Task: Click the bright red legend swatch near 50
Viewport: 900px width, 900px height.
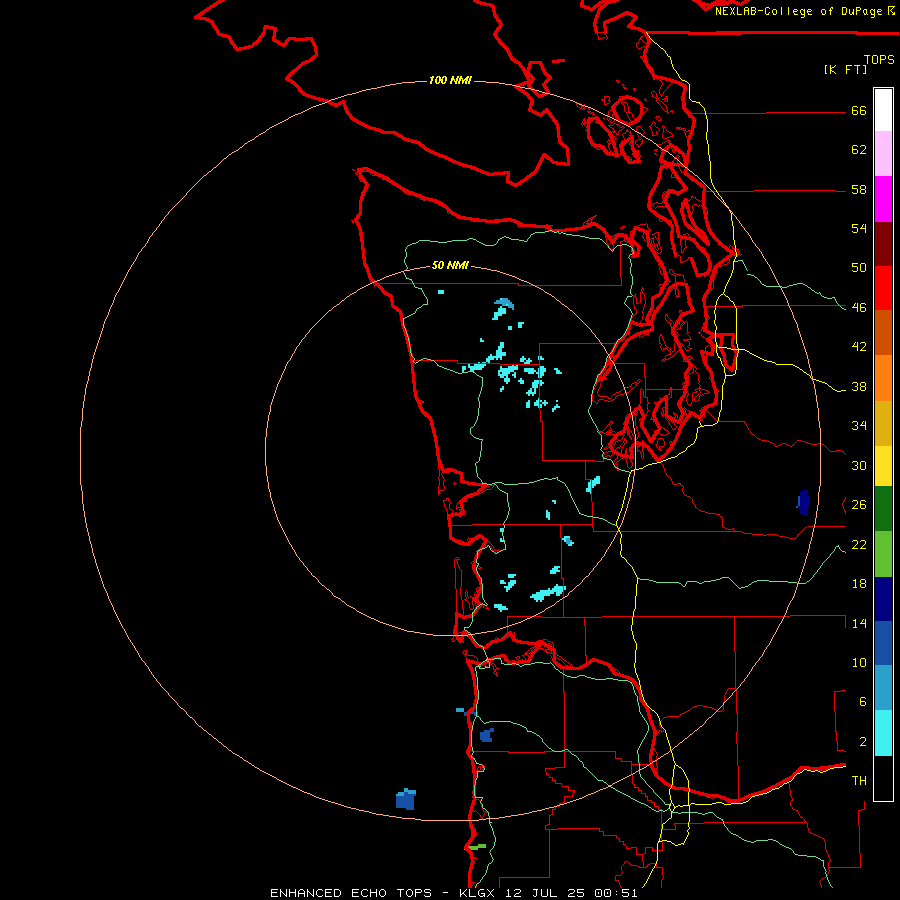Action: point(883,288)
